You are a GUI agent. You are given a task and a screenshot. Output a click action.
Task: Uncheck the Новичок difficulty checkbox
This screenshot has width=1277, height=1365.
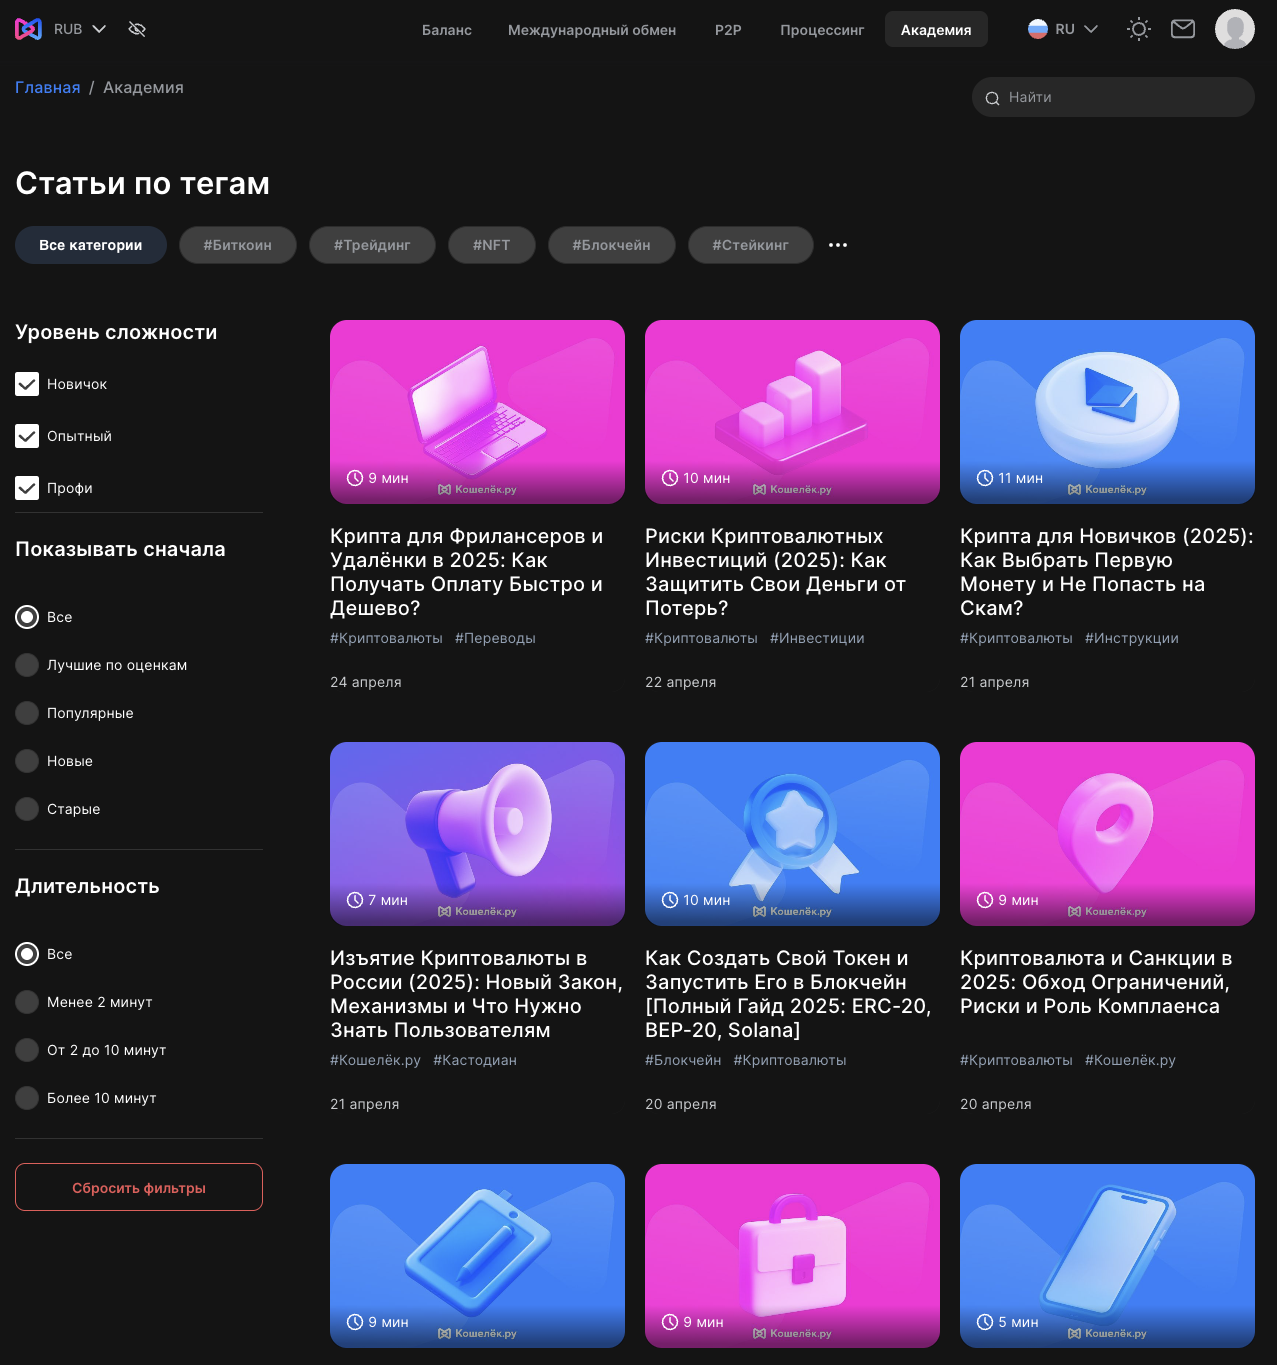[27, 384]
